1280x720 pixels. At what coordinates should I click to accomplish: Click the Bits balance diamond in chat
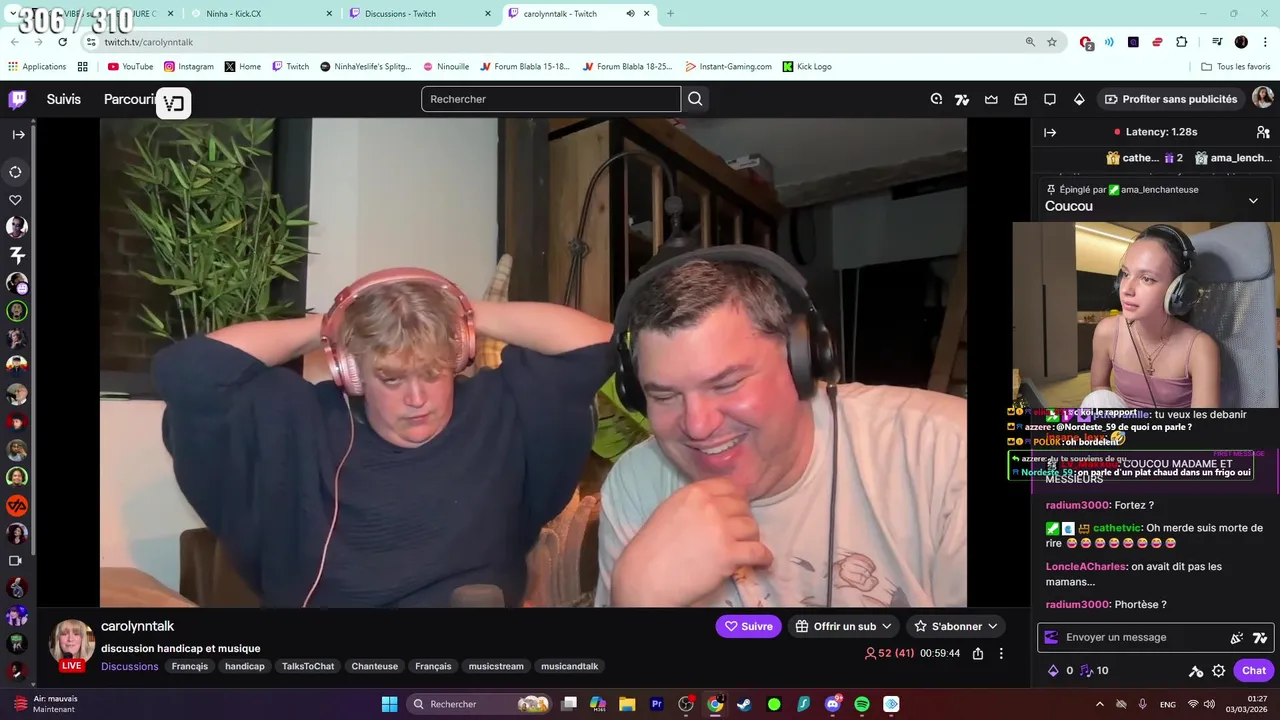[1060, 671]
